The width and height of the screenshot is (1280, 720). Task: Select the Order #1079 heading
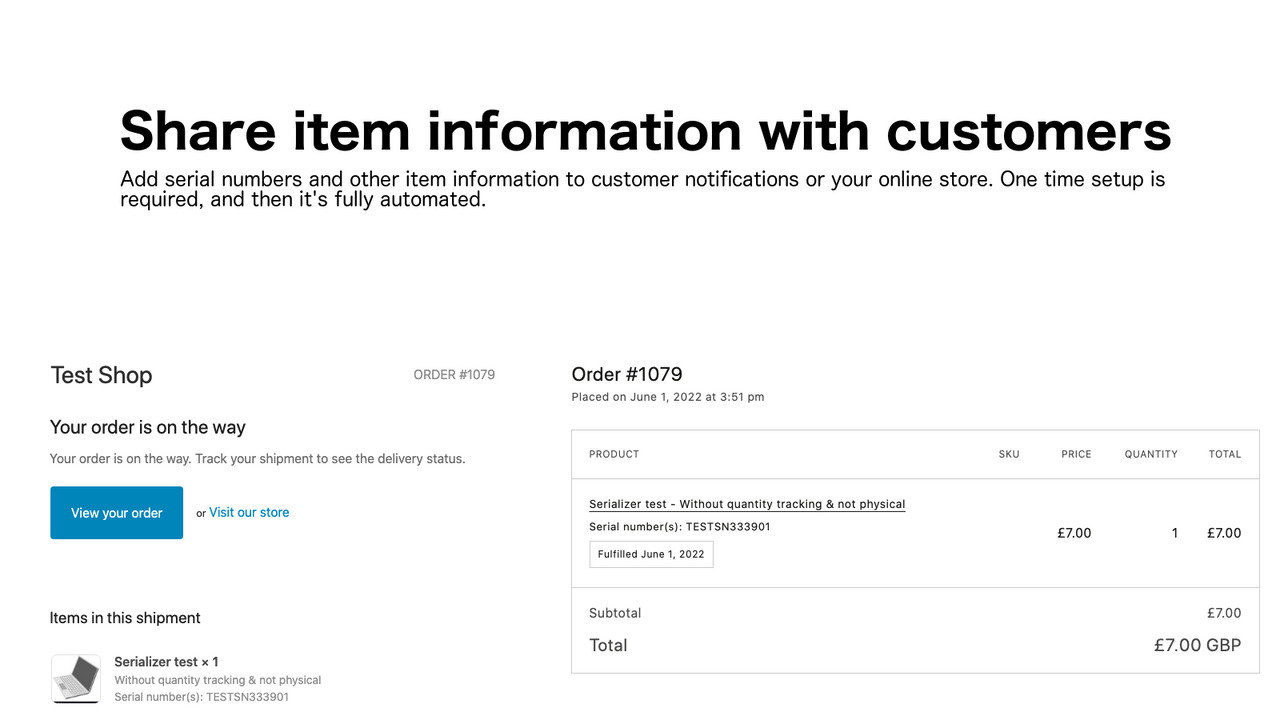pos(627,374)
